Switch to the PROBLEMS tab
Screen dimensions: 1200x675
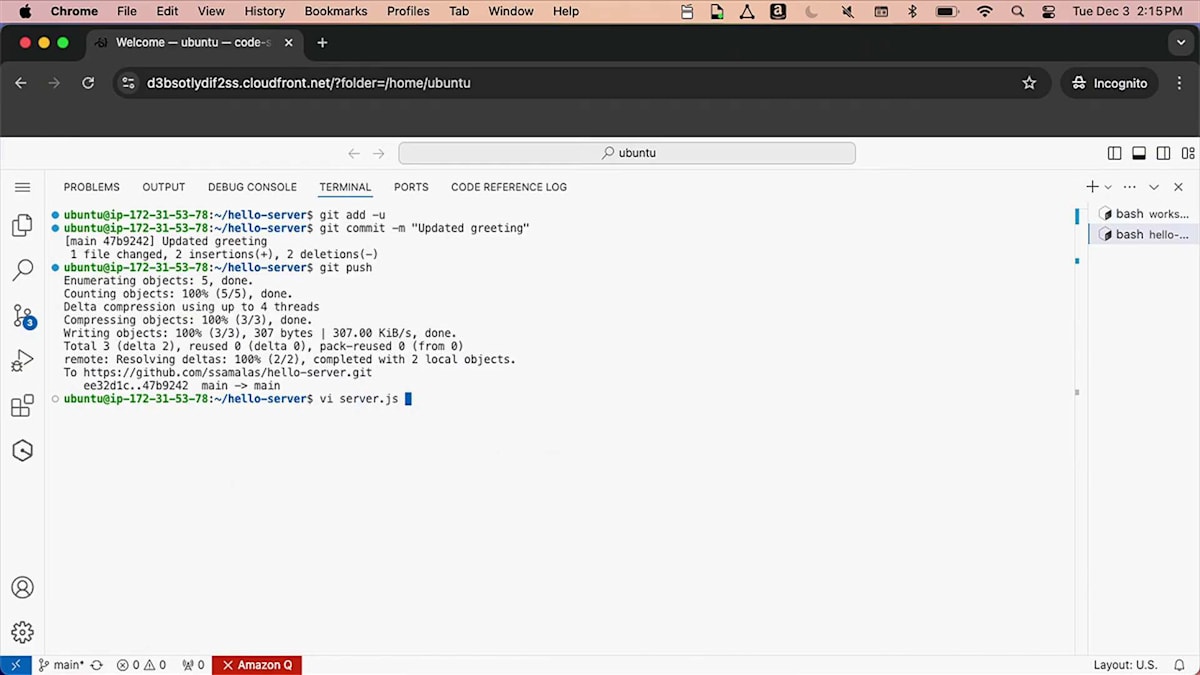tap(92, 187)
